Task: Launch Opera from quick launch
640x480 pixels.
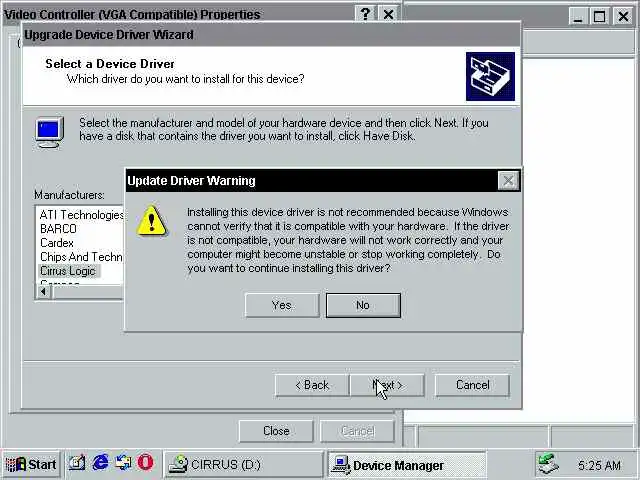Action: pyautogui.click(x=145, y=463)
